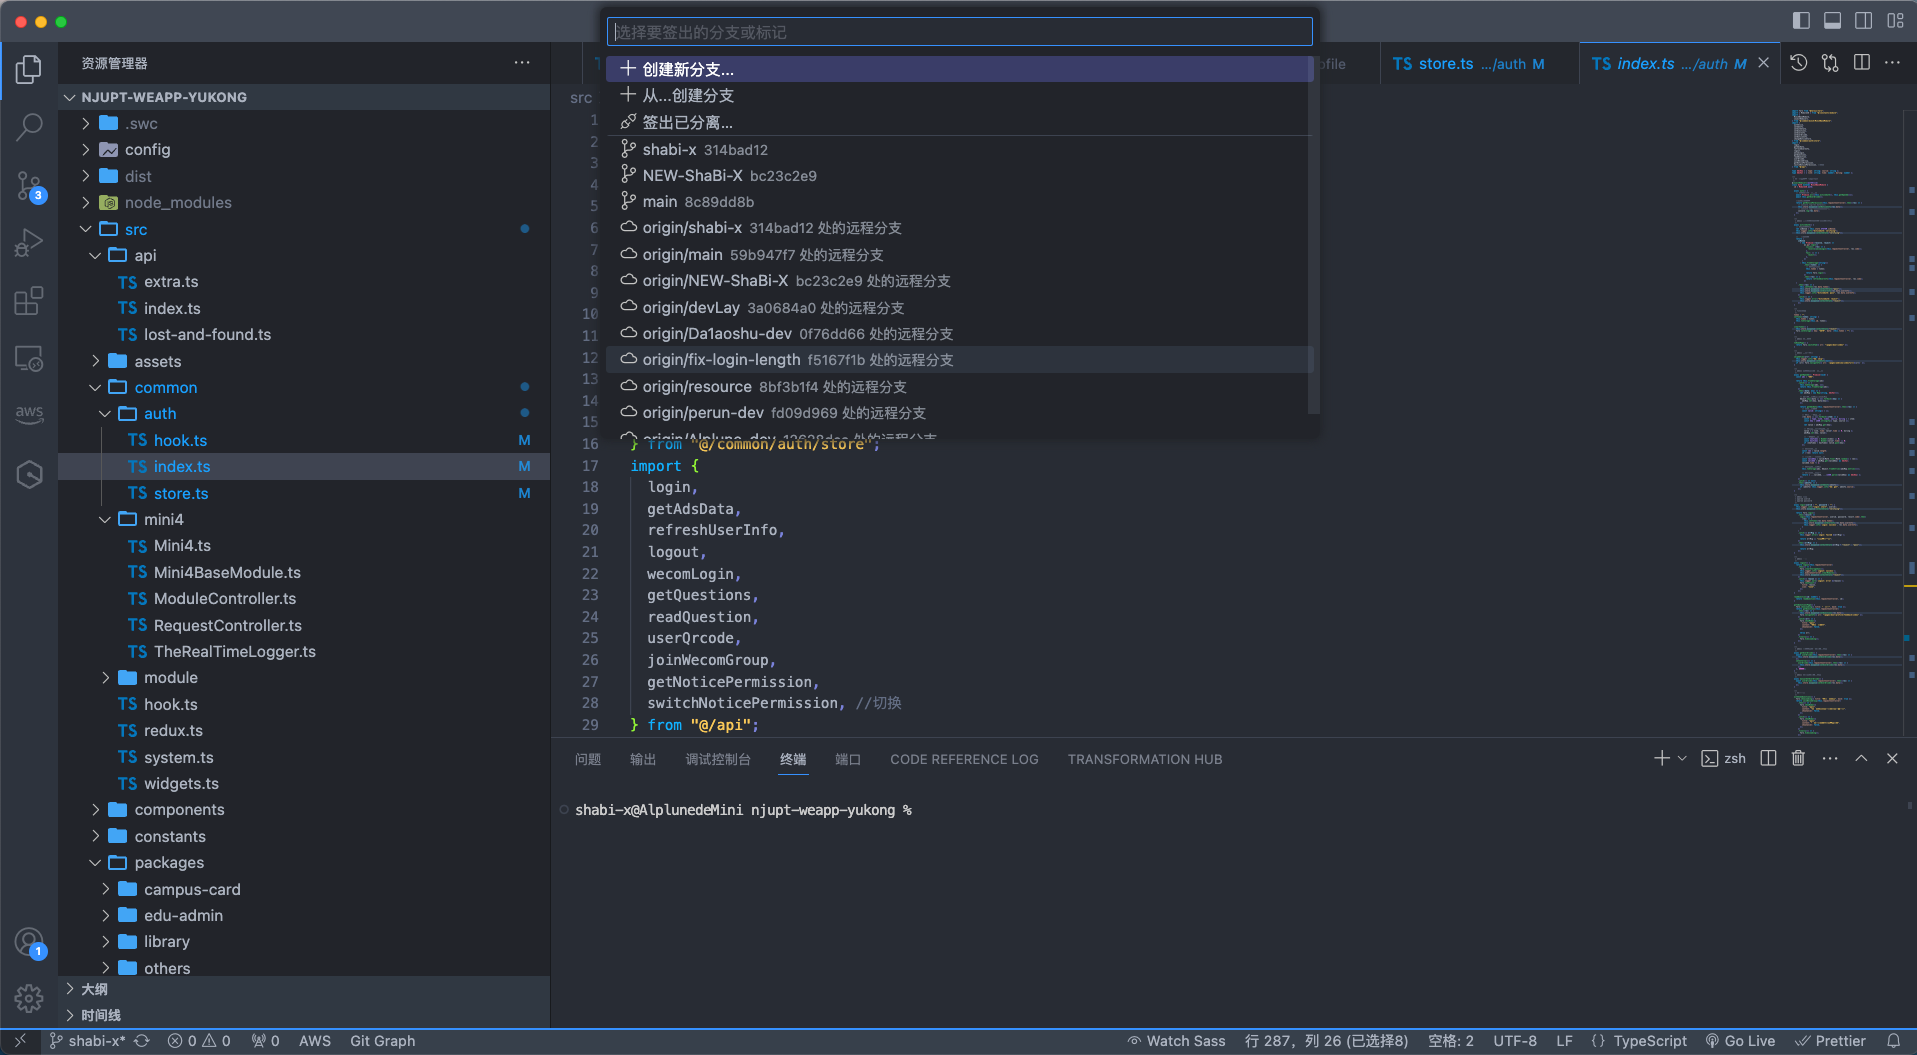Expand the config folder
The image size is (1917, 1055).
click(86, 149)
